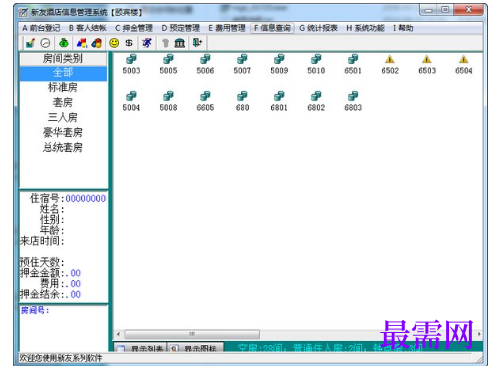
Task: Switch to 显示列表 tab
Action: 140,348
